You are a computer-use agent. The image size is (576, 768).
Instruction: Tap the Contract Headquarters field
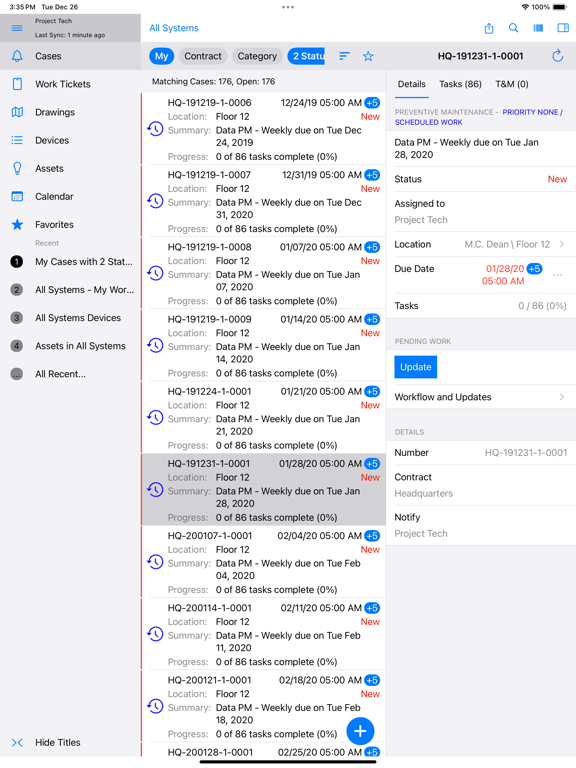coord(481,485)
